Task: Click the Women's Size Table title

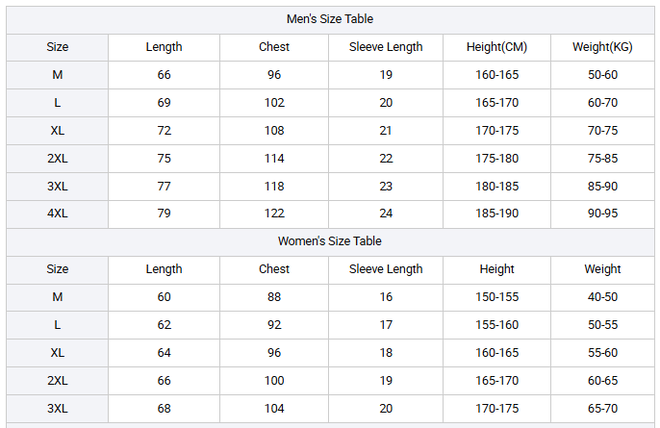Action: click(x=330, y=241)
